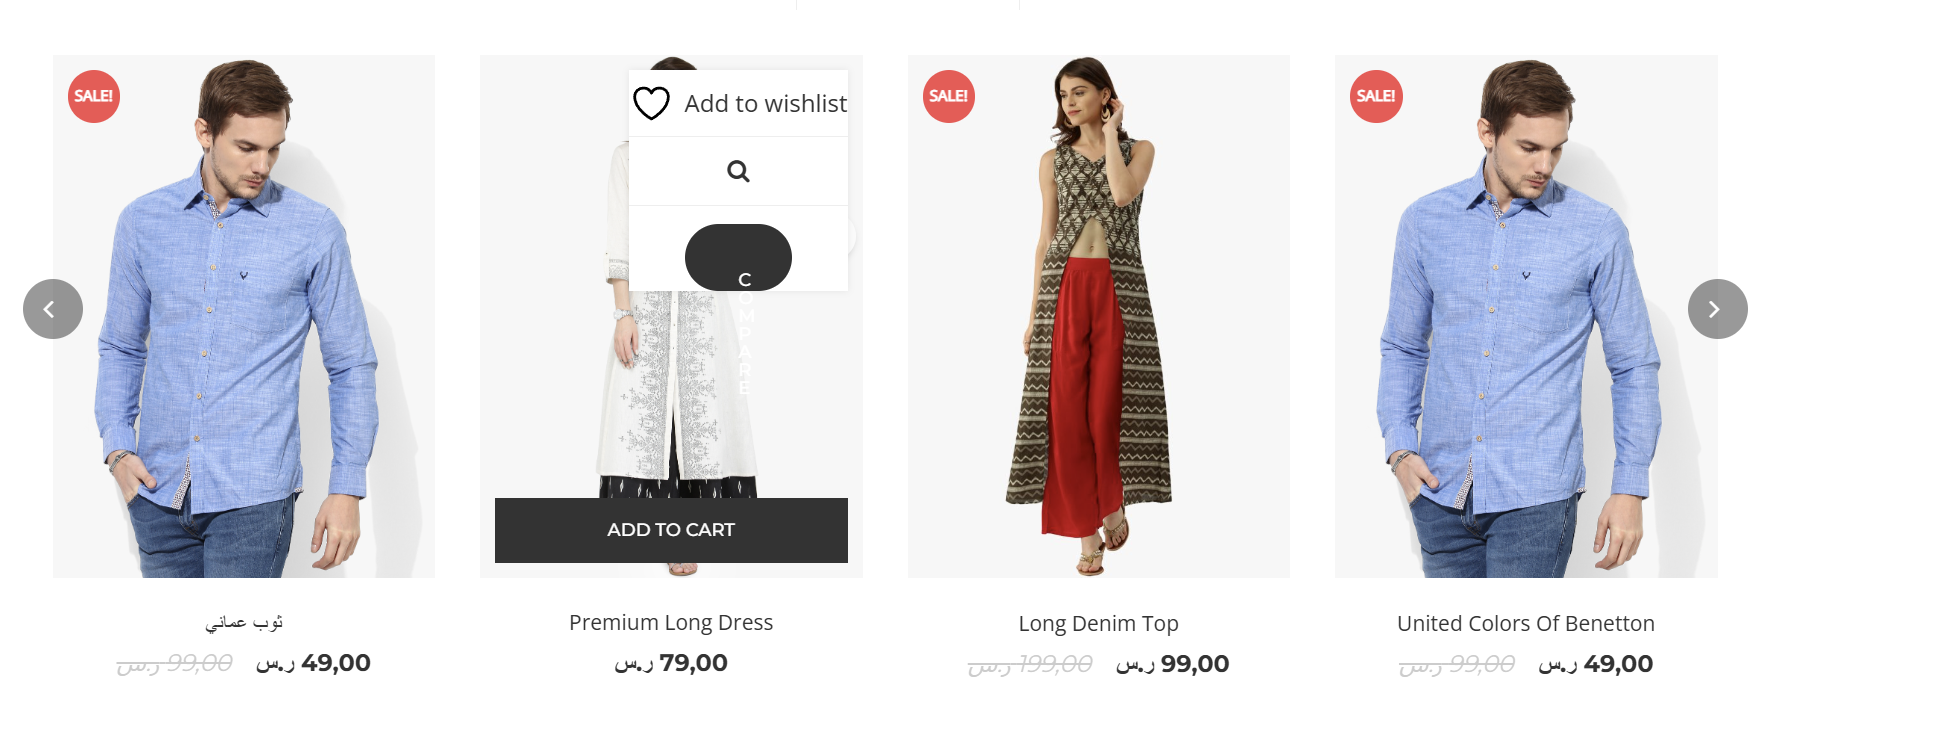The height and width of the screenshot is (753, 1933).
Task: Open Premium Long Dress product title
Action: pos(671,622)
